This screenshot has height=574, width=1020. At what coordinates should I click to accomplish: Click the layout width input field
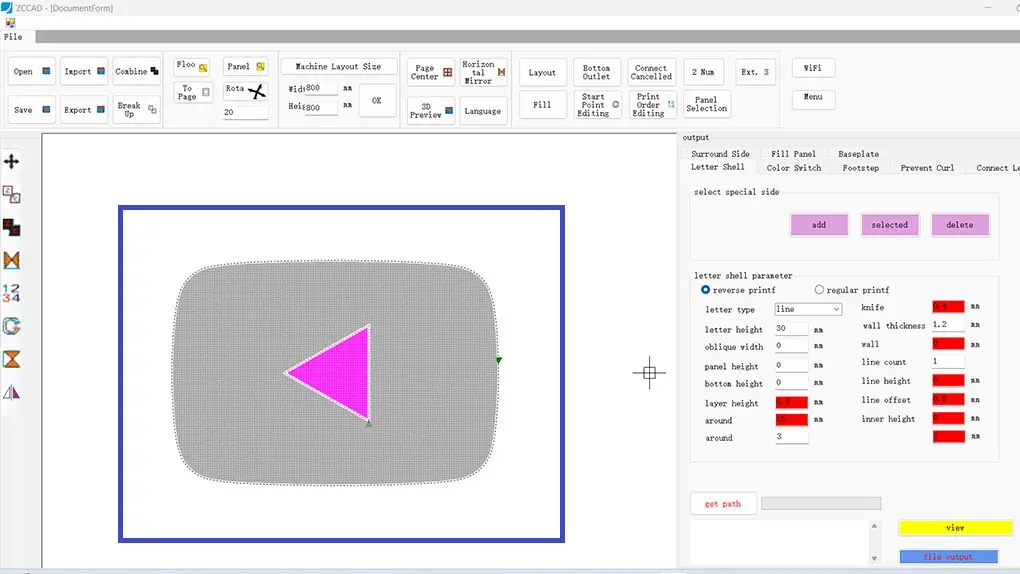321,88
